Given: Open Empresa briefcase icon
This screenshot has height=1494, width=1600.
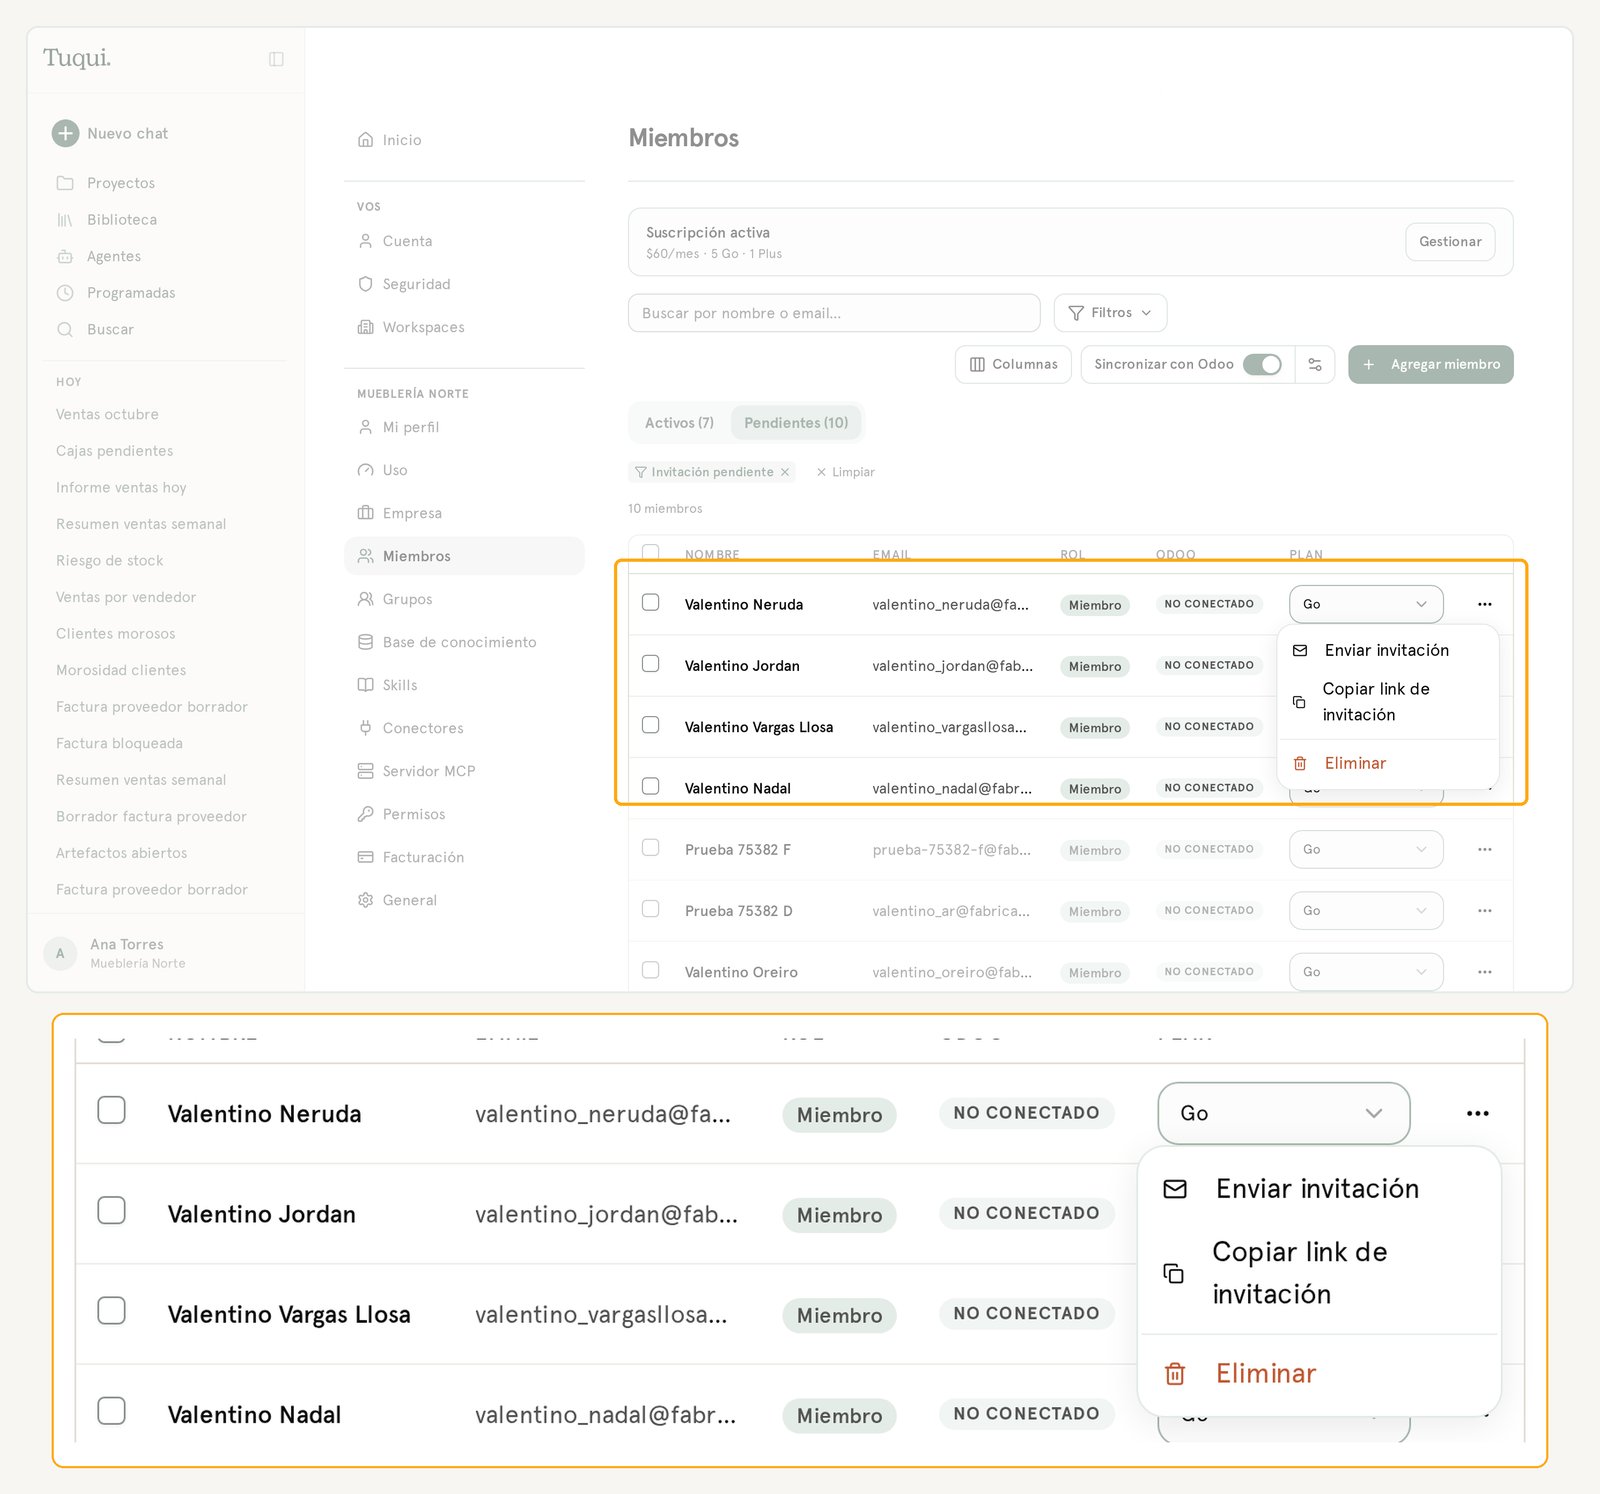Looking at the screenshot, I should [366, 513].
